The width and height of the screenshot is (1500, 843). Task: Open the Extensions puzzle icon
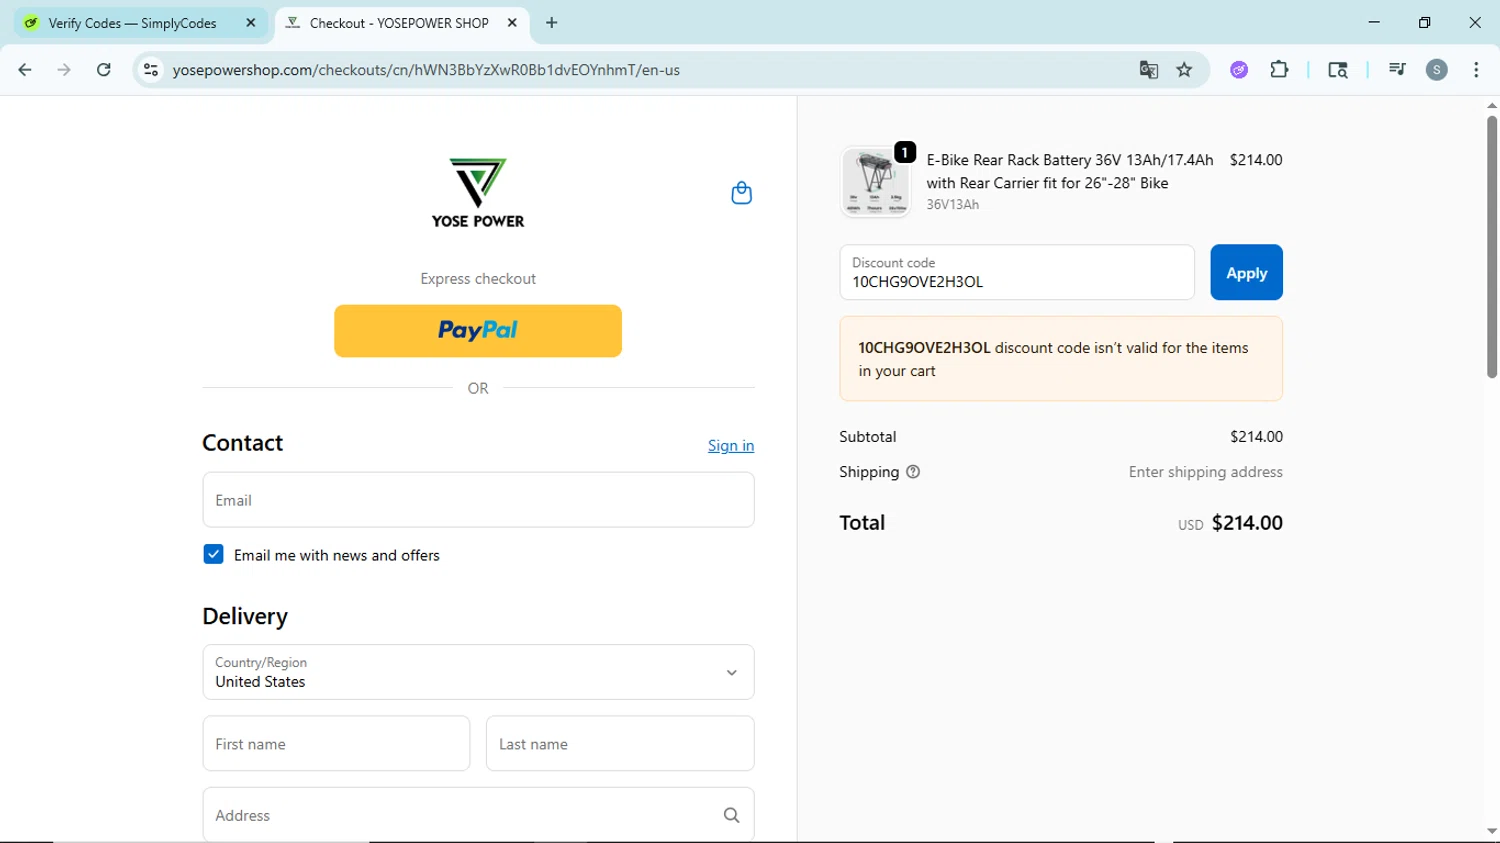(1279, 70)
